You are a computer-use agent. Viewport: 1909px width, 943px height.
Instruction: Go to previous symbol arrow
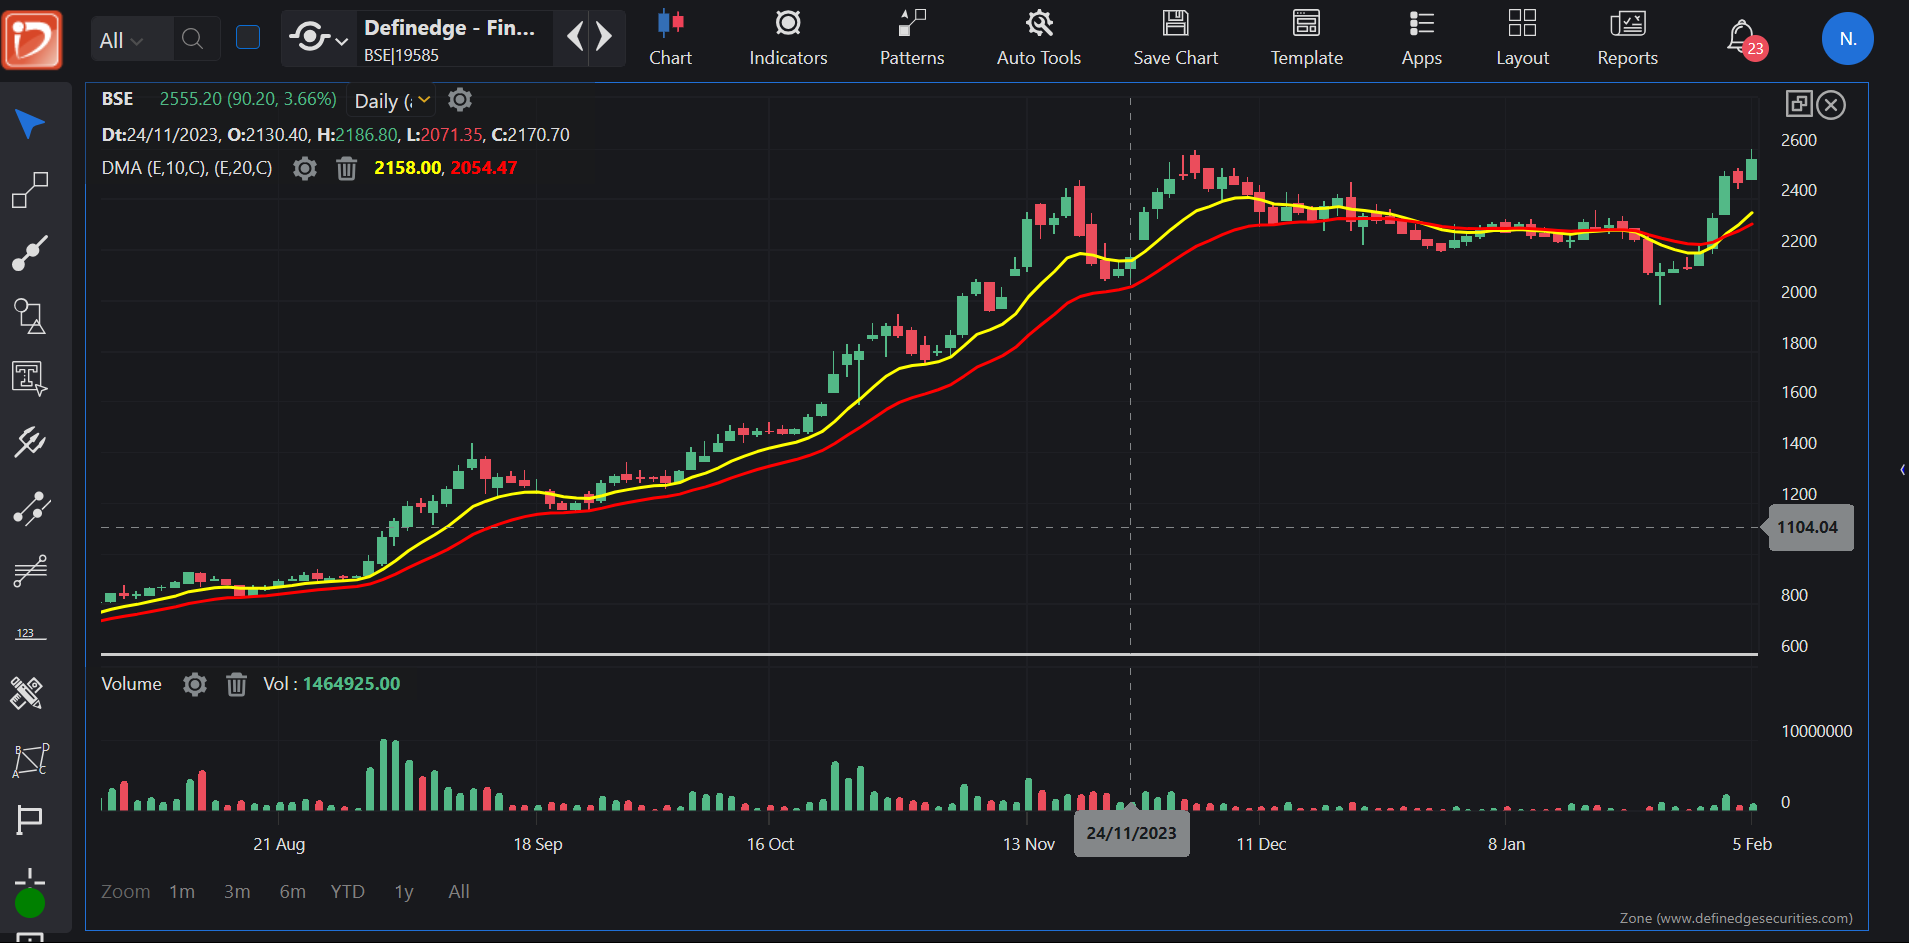coord(575,38)
